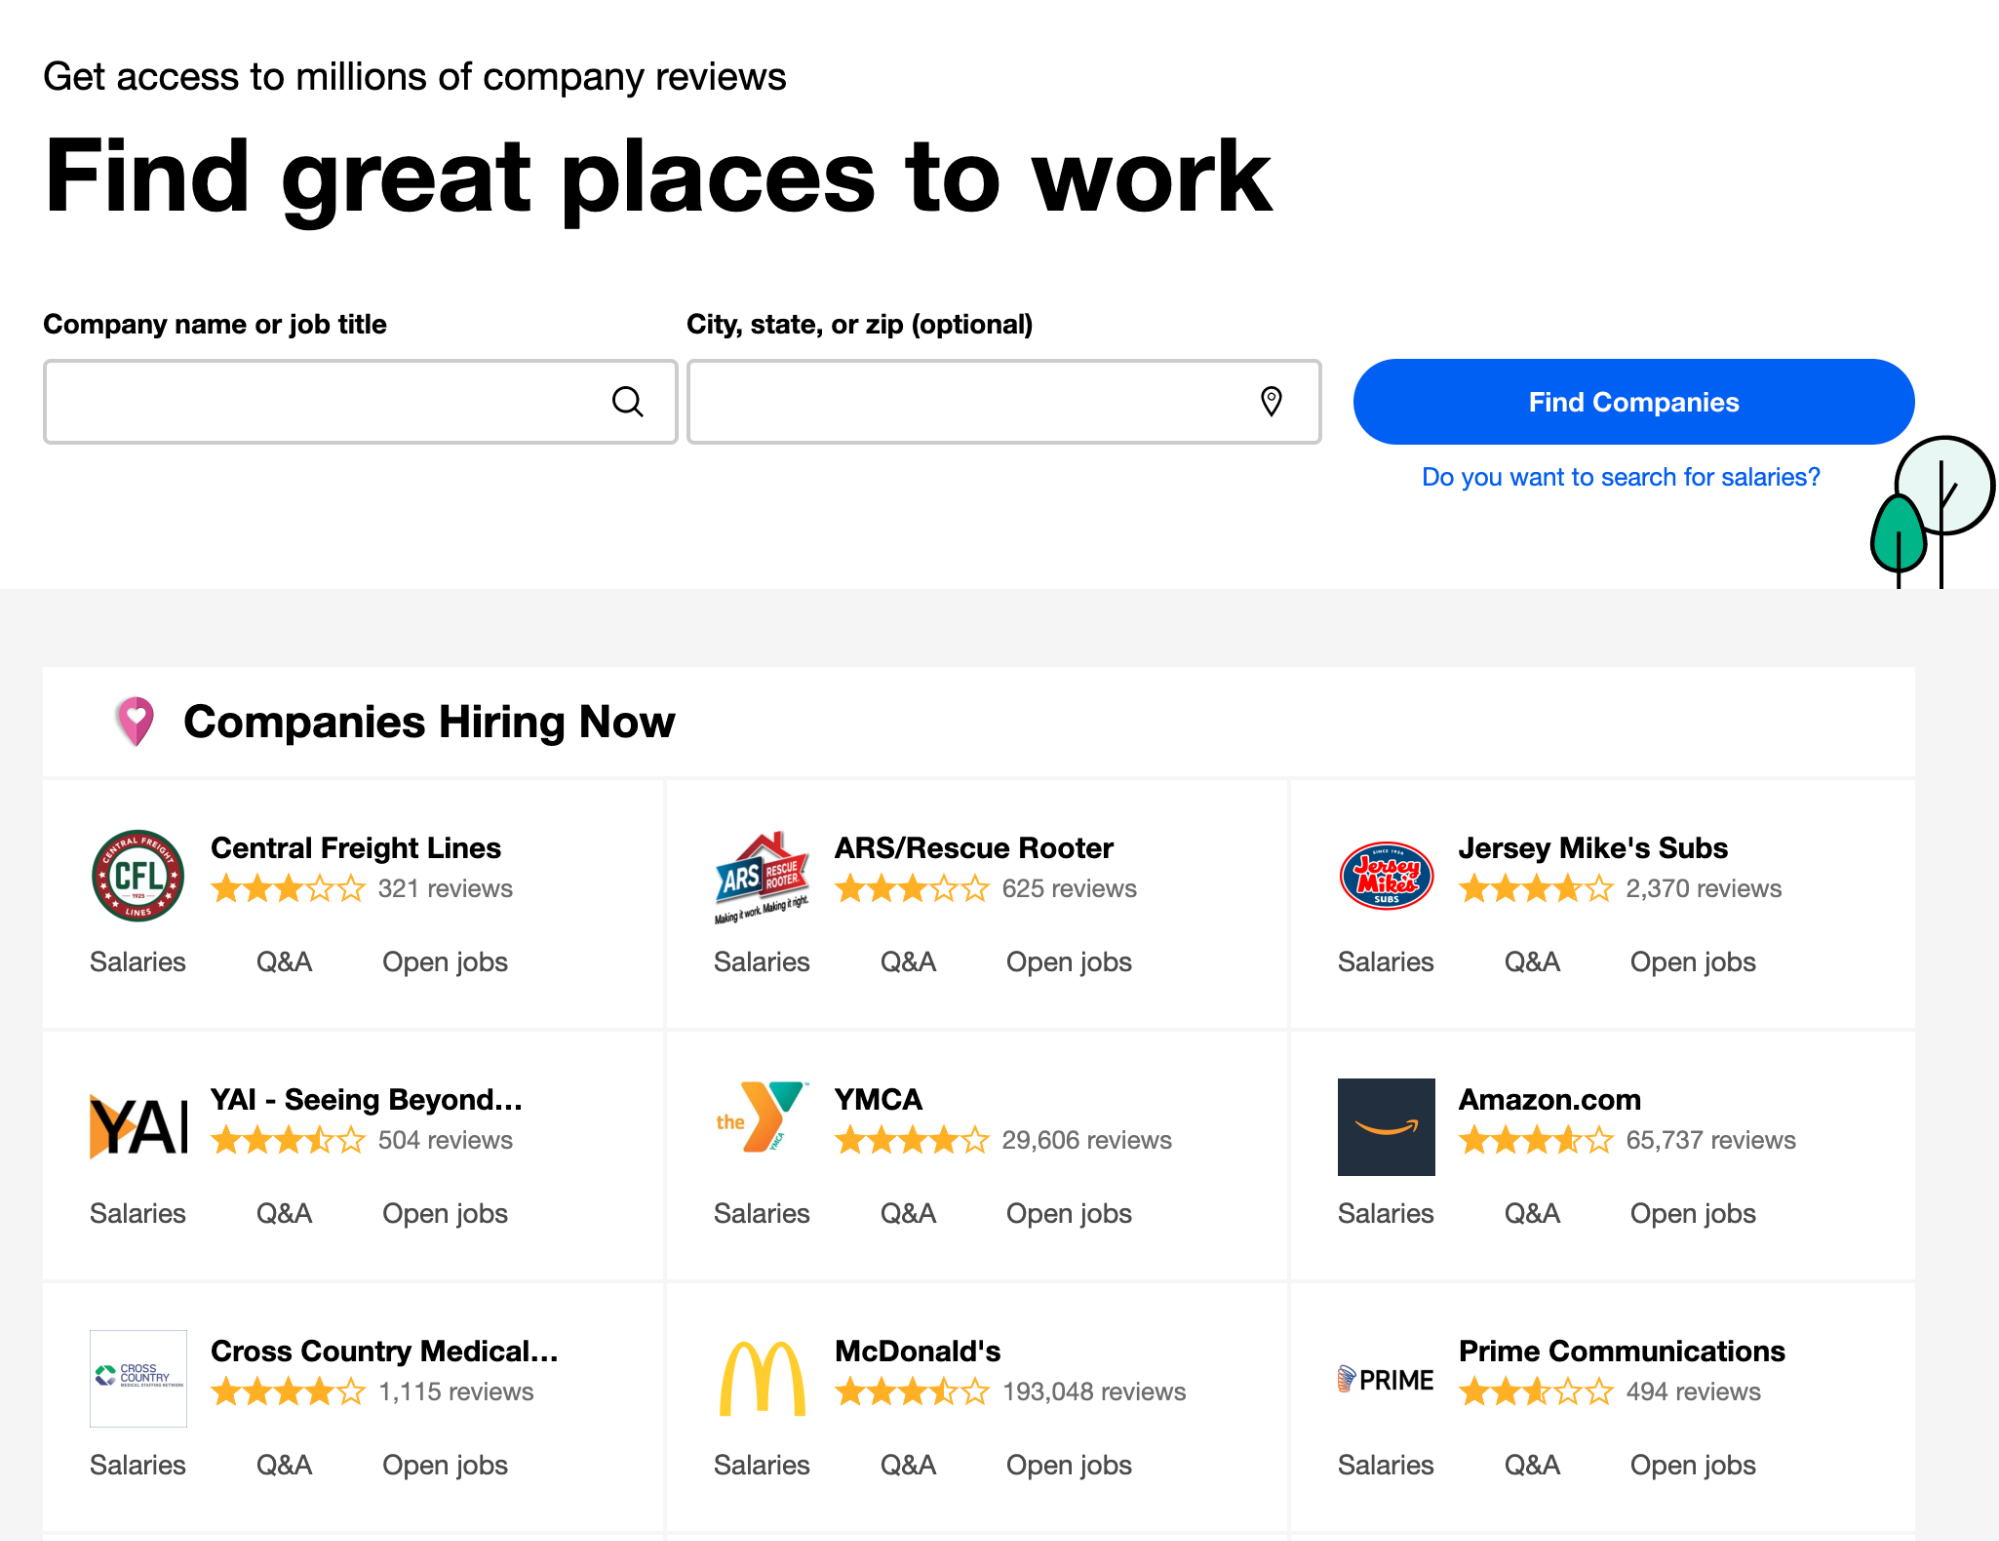Open Amazon.com company name link
The height and width of the screenshot is (1541, 1999).
click(x=1549, y=1100)
